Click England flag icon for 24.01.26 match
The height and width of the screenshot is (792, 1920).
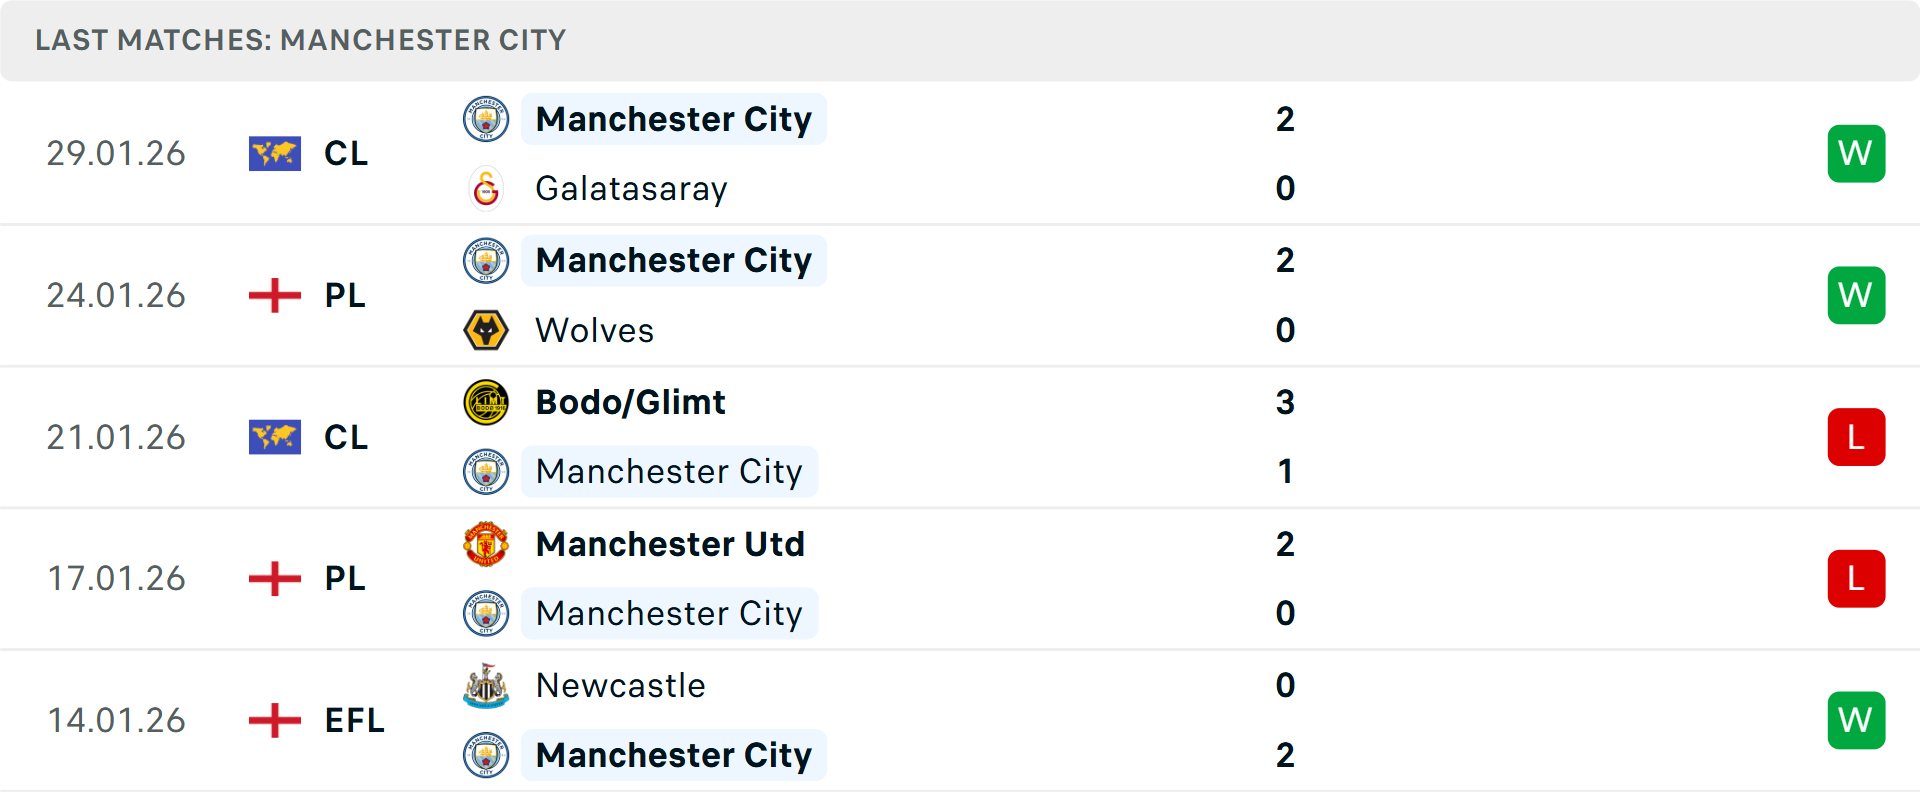click(274, 295)
